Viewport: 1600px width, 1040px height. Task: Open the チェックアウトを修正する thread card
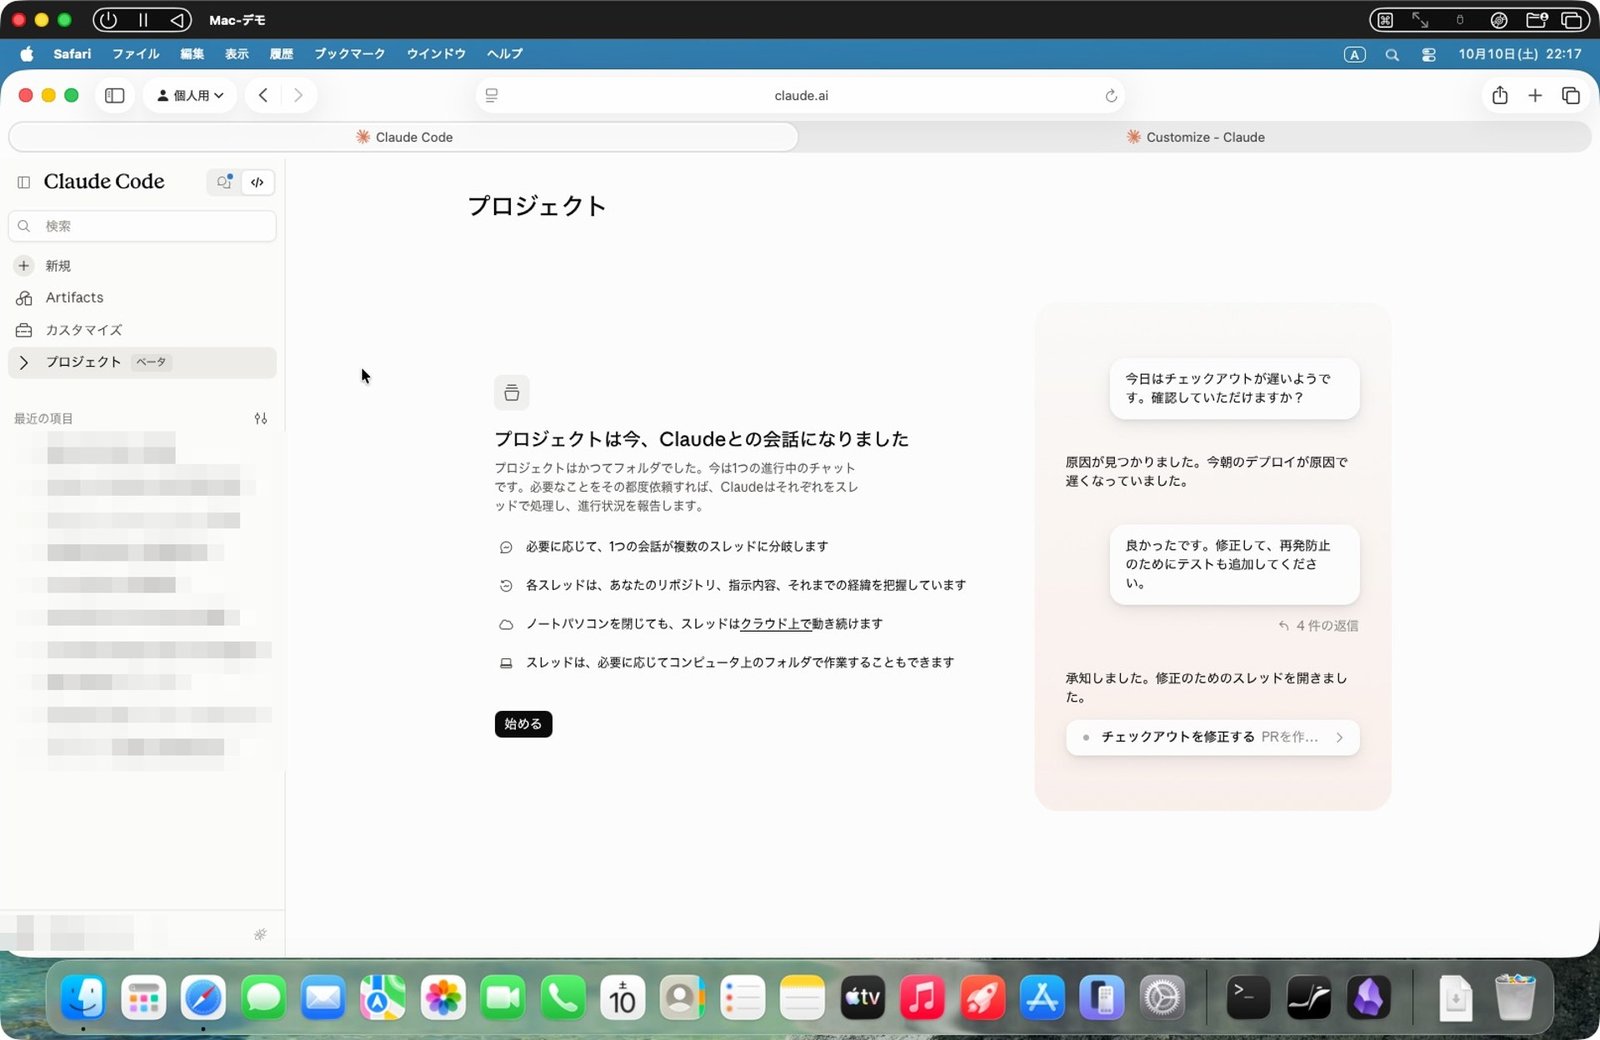click(x=1212, y=737)
